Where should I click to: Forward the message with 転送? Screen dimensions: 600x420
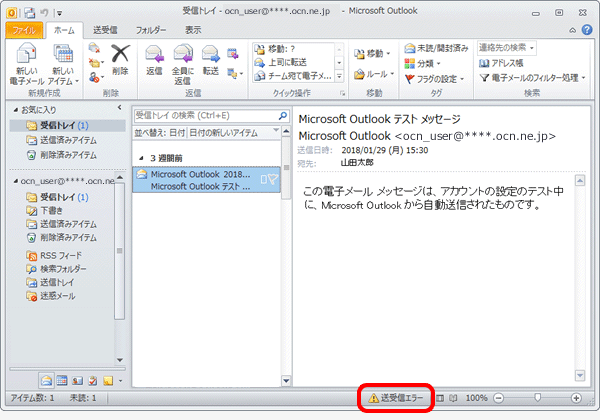[210, 60]
